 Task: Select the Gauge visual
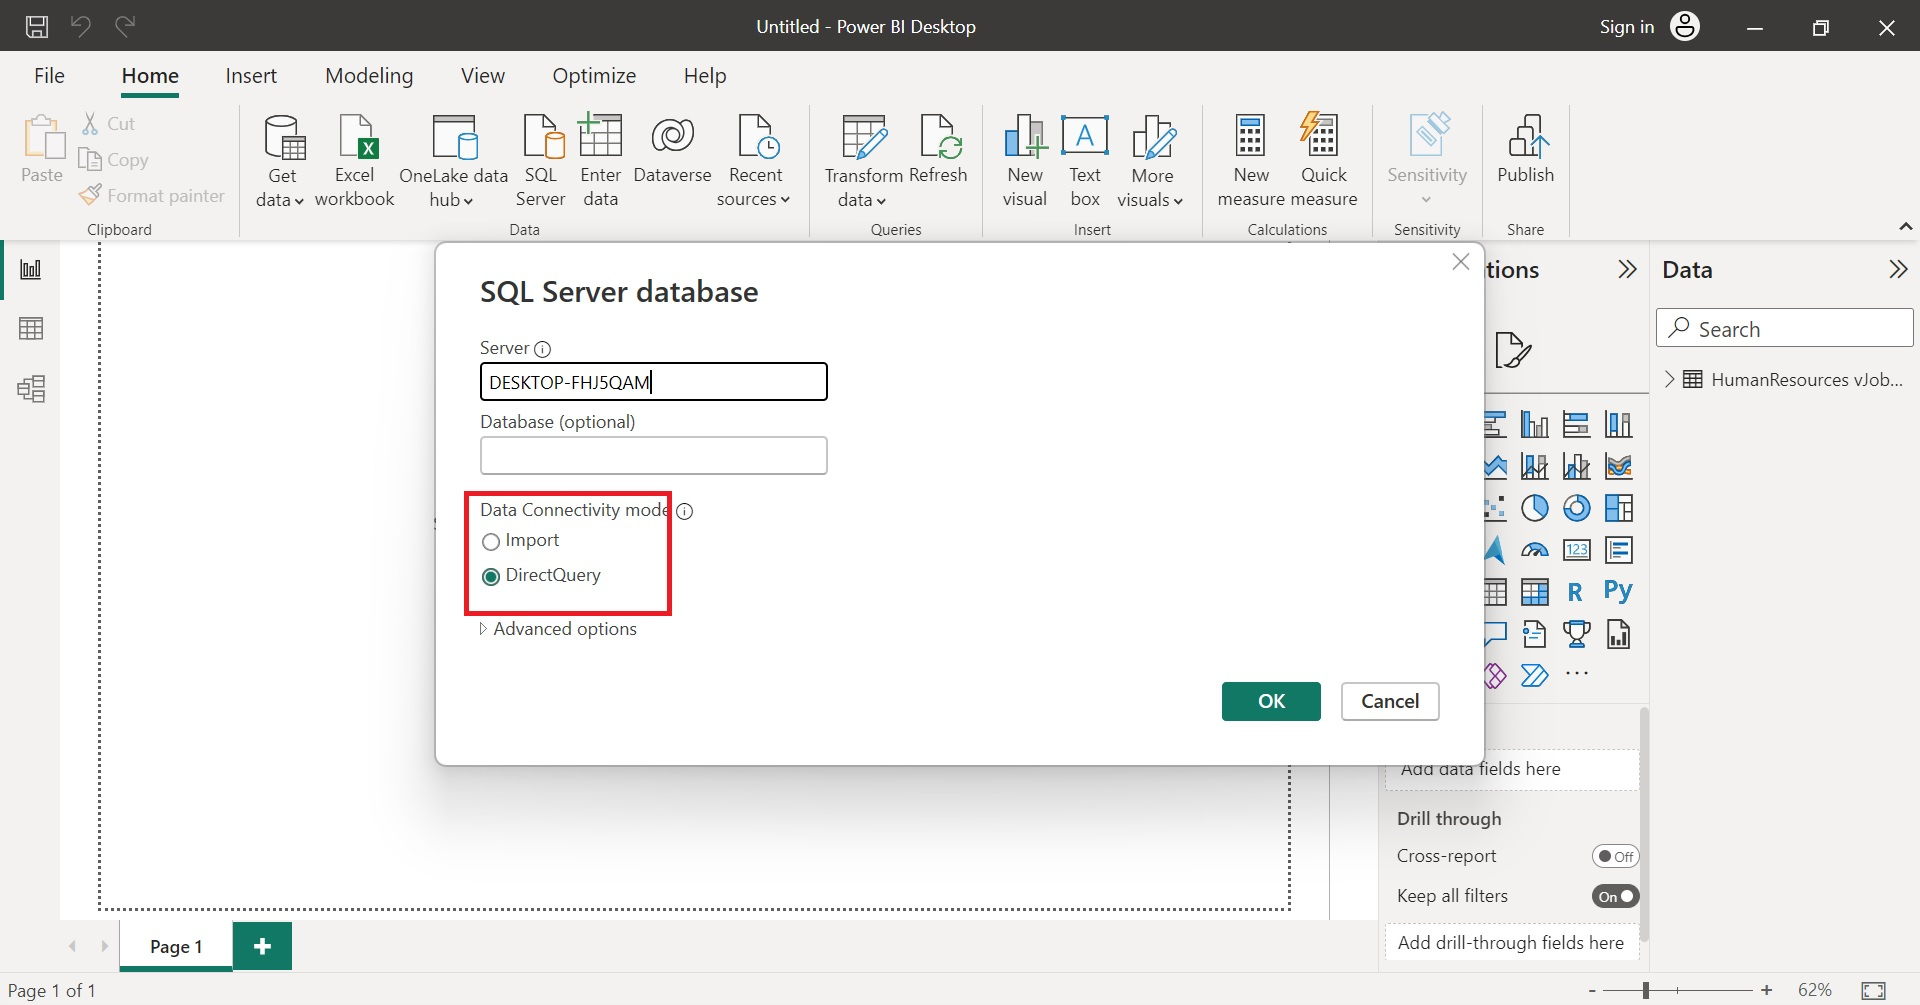click(1535, 550)
